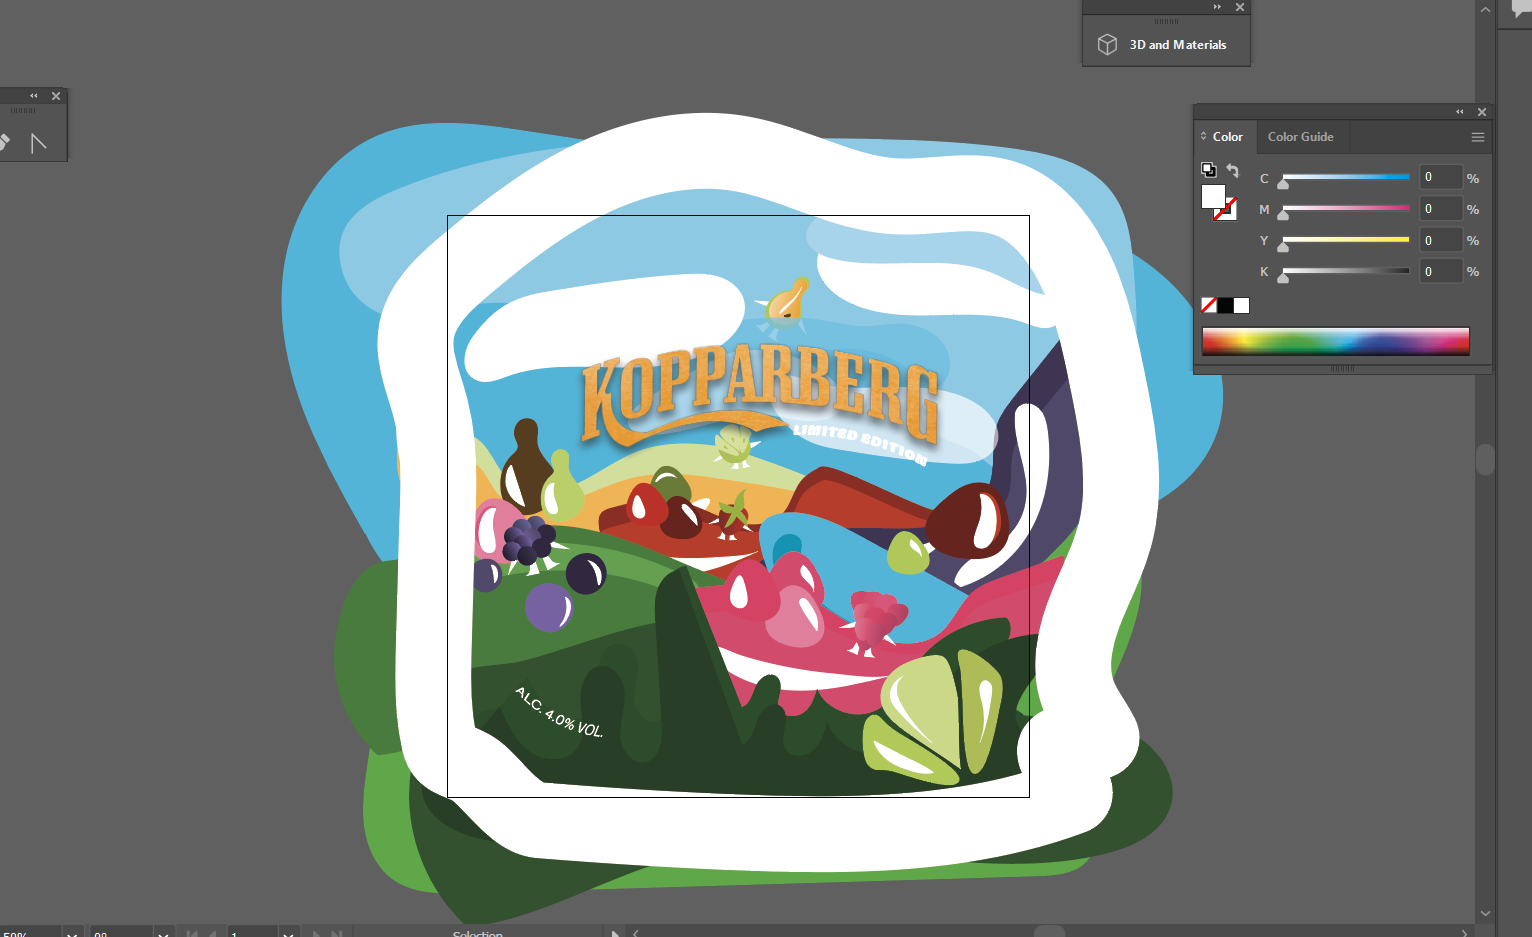Select the partially visible eraser tool icon
This screenshot has height=937, width=1532.
(x=5, y=143)
